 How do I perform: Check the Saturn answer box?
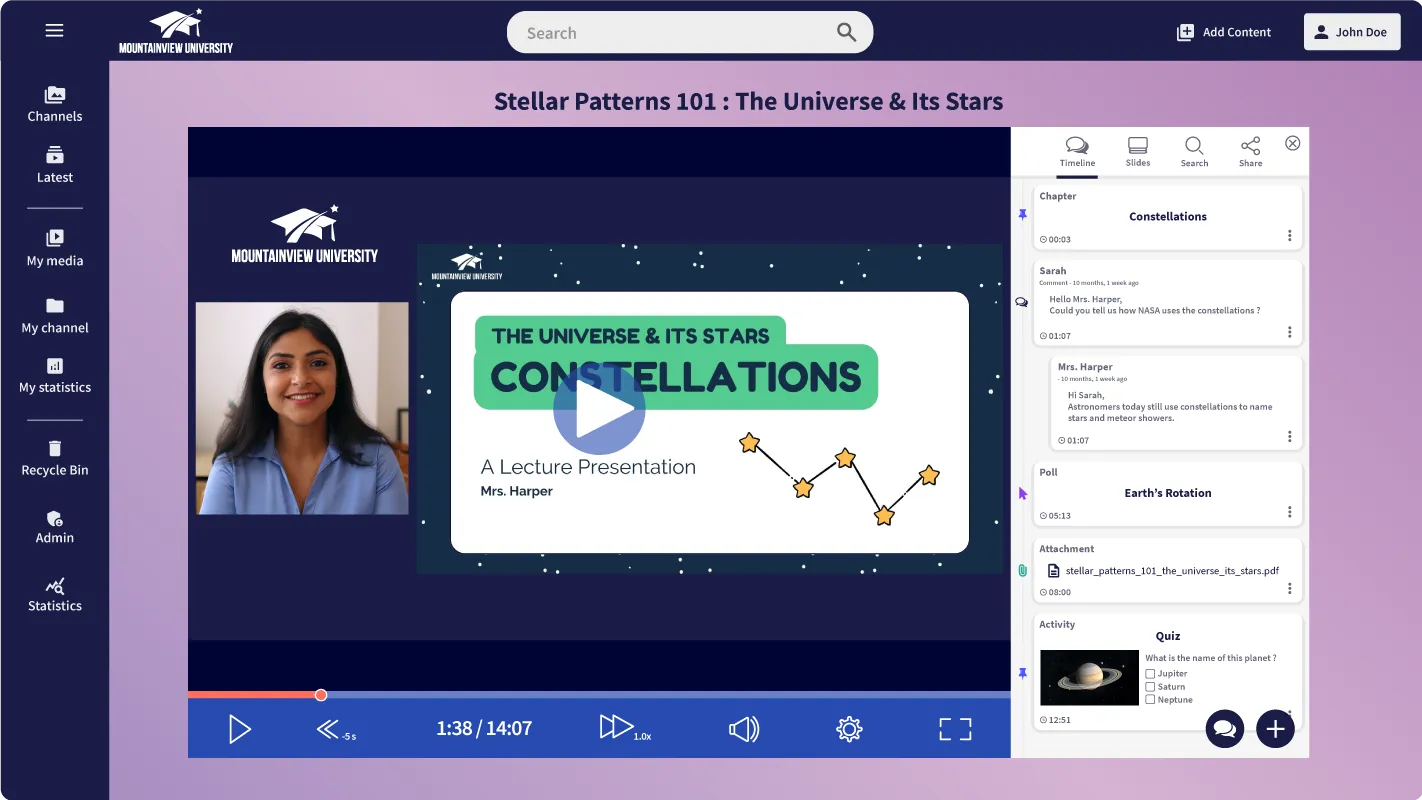pyautogui.click(x=1150, y=687)
